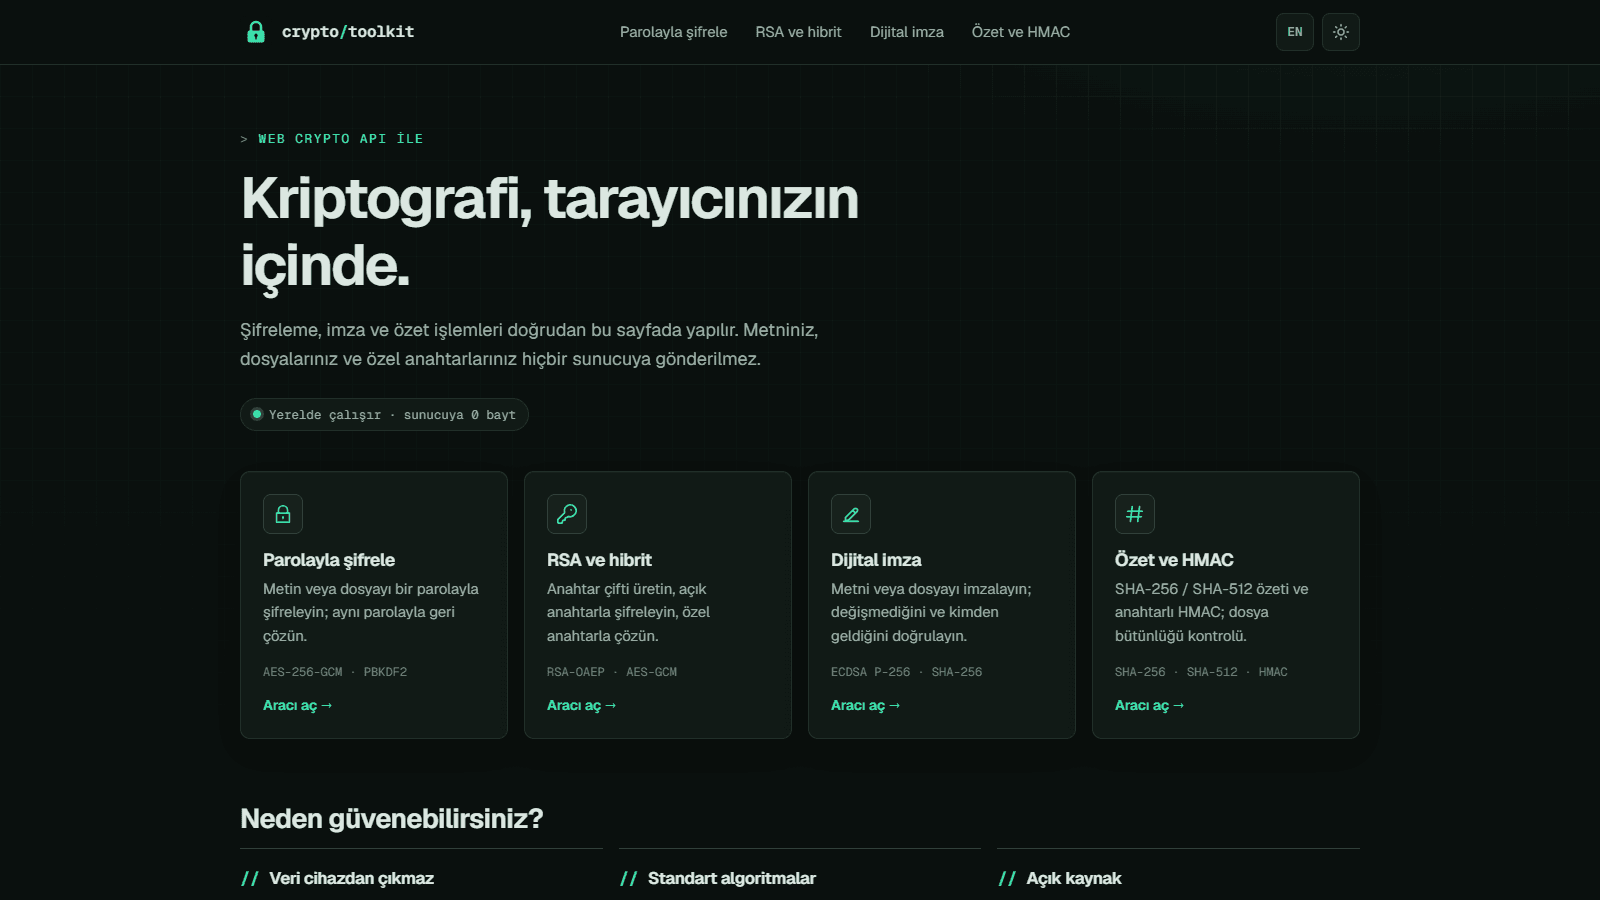
Task: Click the 'SHA-256 · SHA-512 · HMAC' tag text
Action: tap(1201, 672)
